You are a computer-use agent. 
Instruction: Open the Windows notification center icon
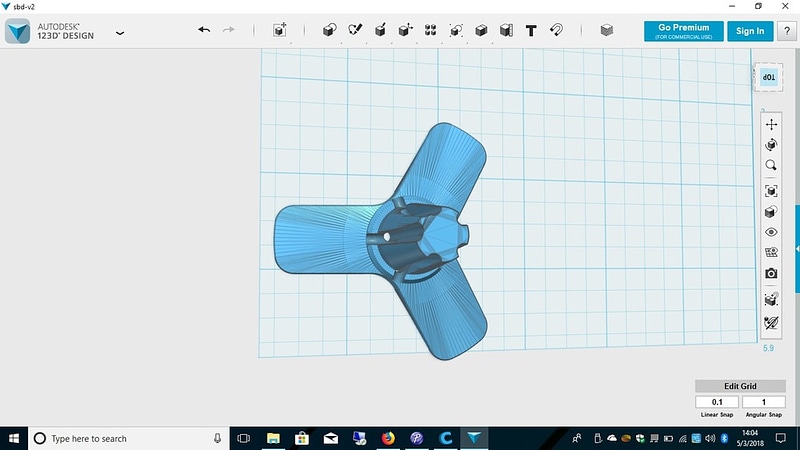[x=781, y=438]
